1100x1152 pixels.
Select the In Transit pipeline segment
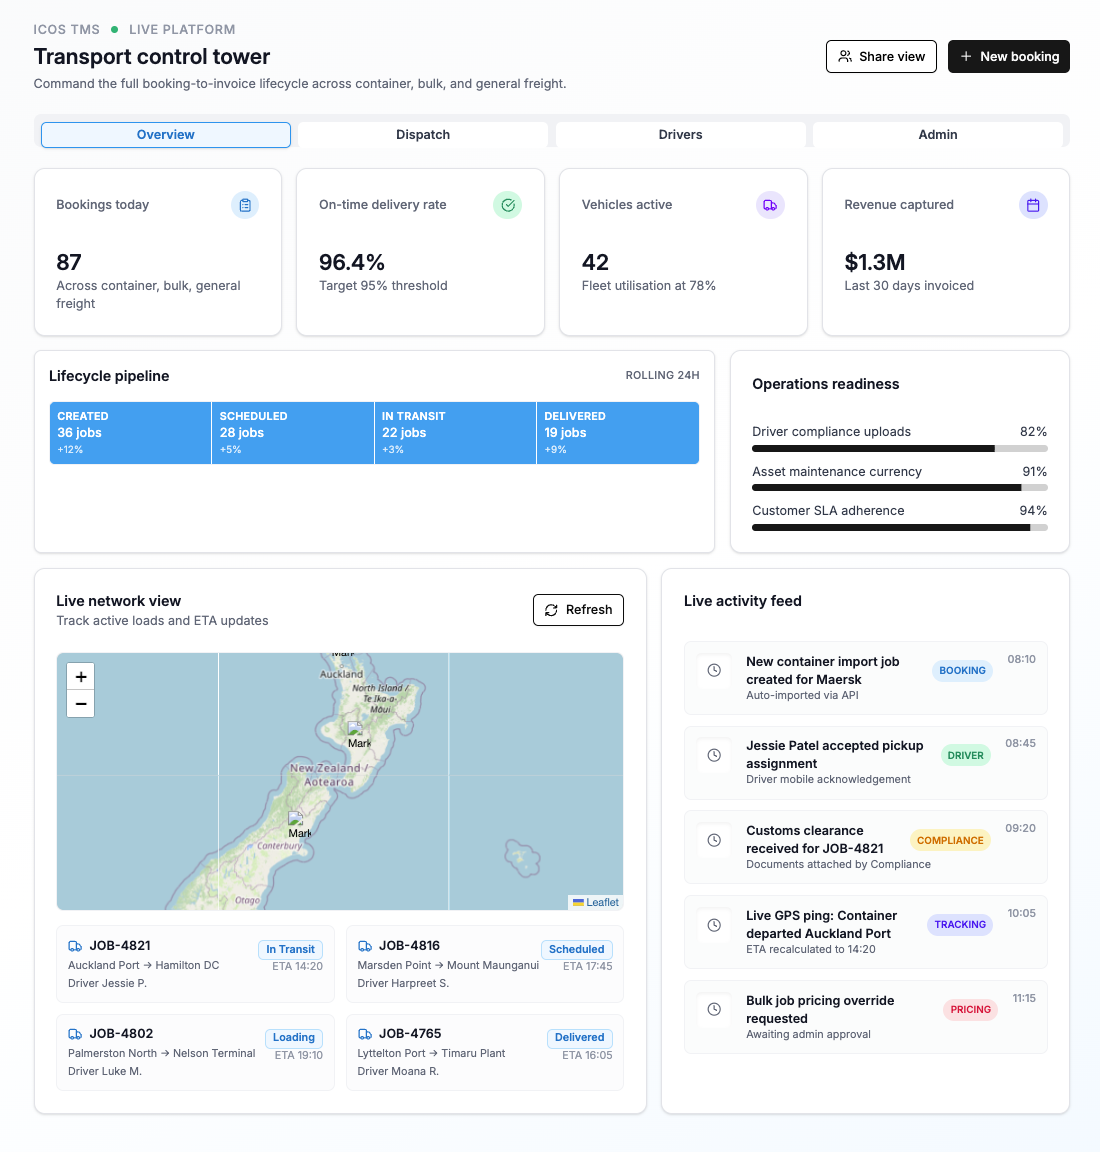pos(455,433)
